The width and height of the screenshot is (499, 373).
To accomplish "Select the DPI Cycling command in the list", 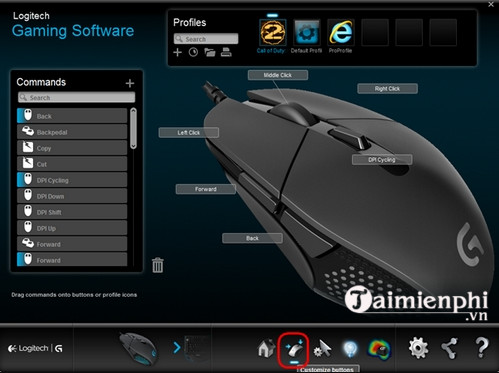I will coord(72,180).
